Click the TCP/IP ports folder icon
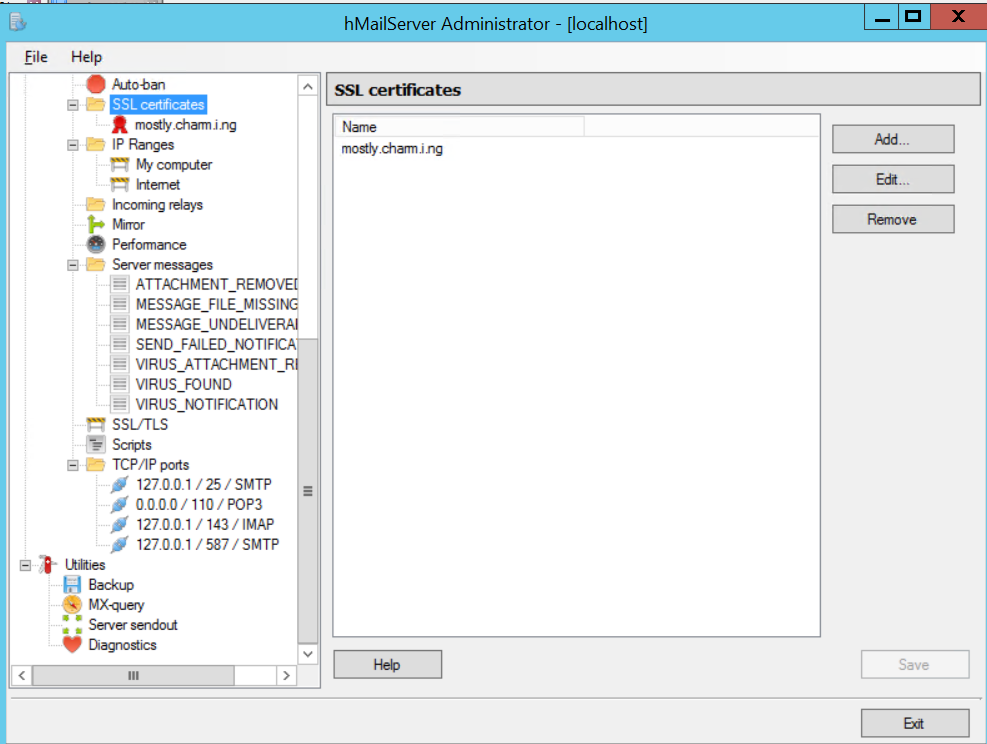This screenshot has width=987, height=744. tap(96, 465)
